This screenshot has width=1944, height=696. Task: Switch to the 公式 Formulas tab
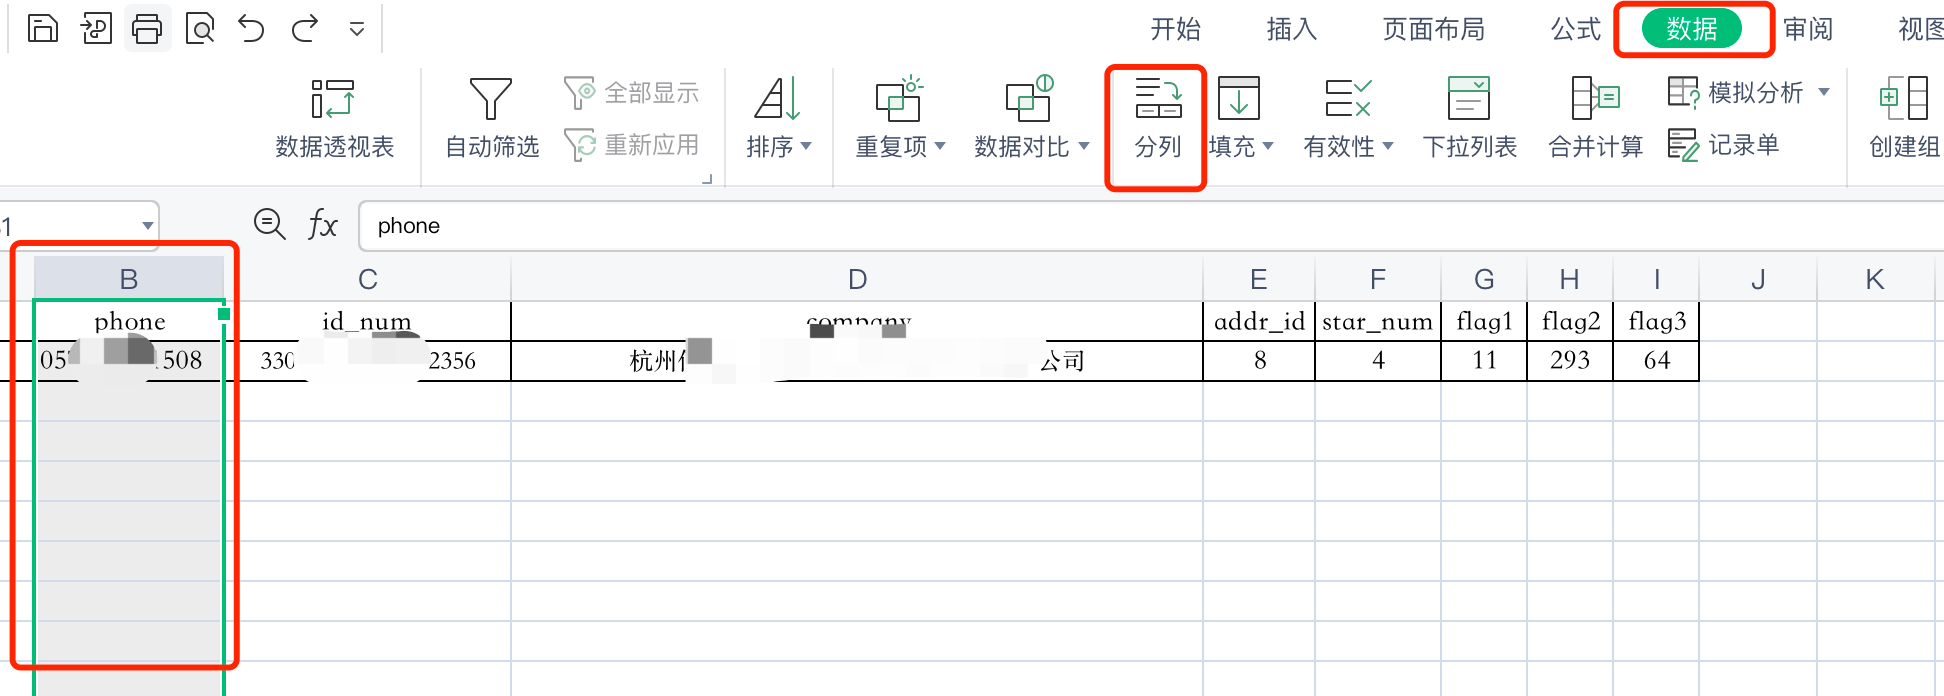[1575, 29]
